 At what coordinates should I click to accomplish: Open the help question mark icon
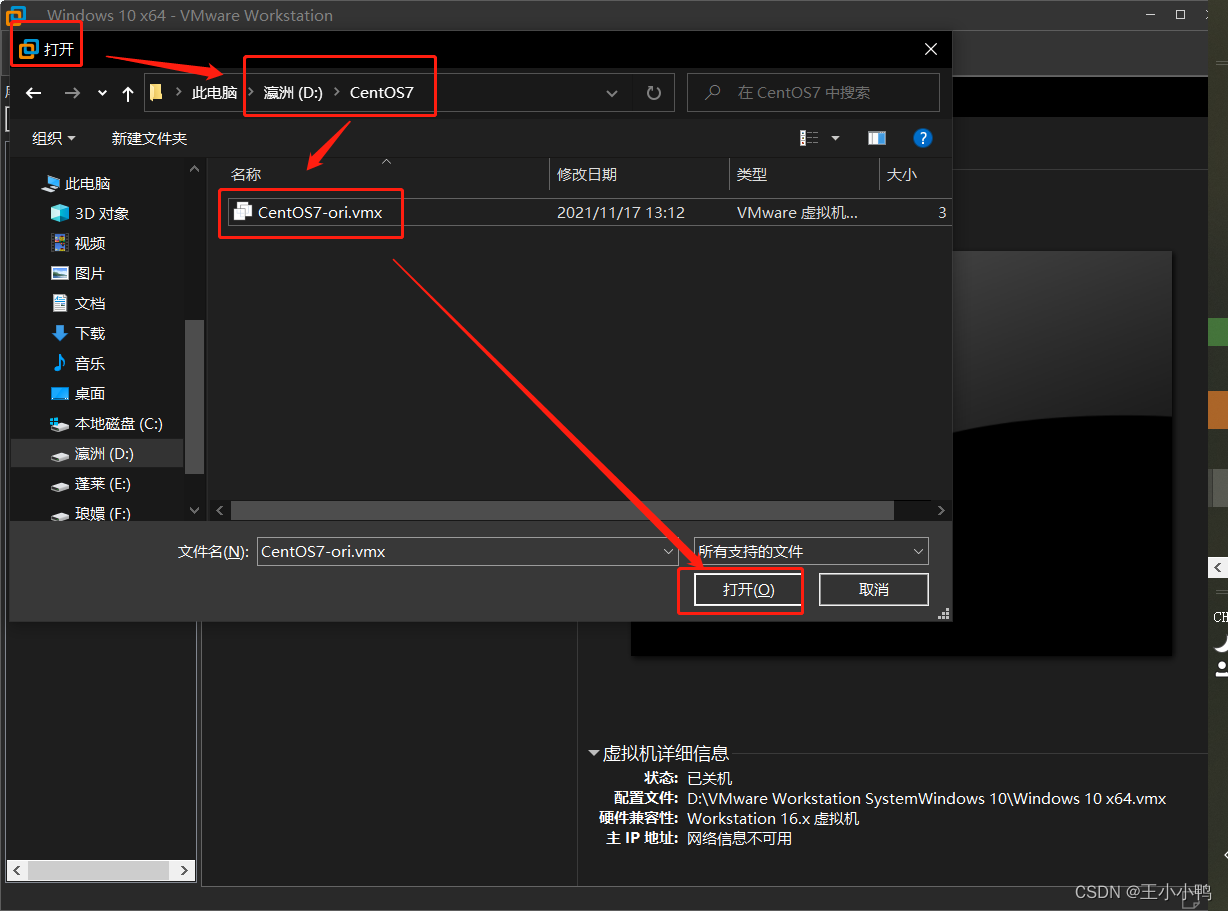923,138
